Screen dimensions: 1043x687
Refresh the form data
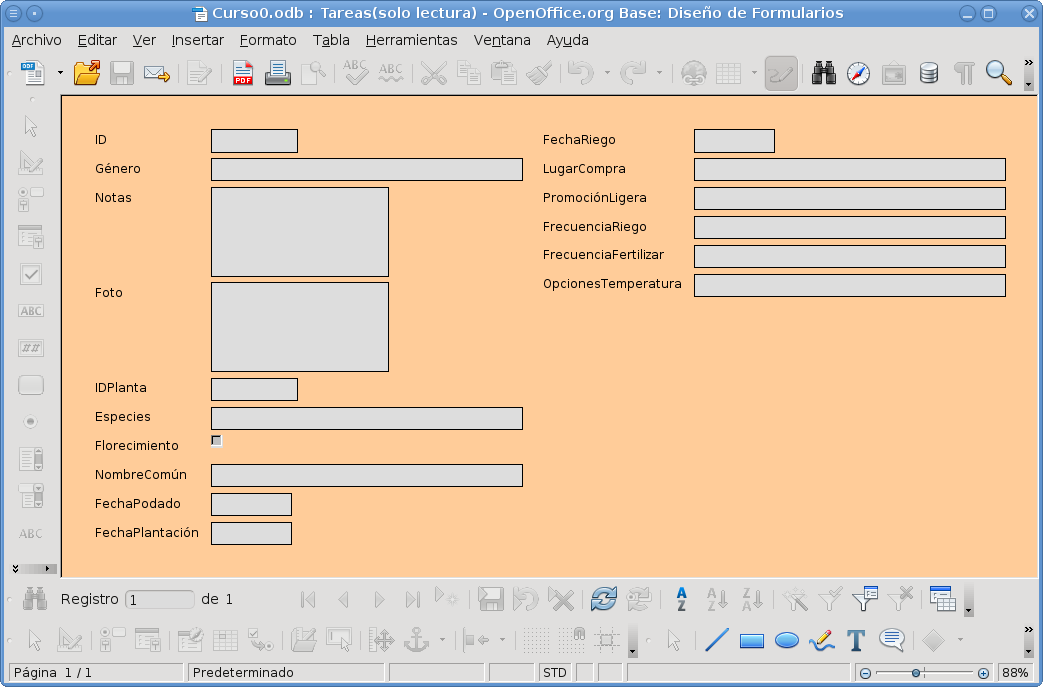point(603,598)
